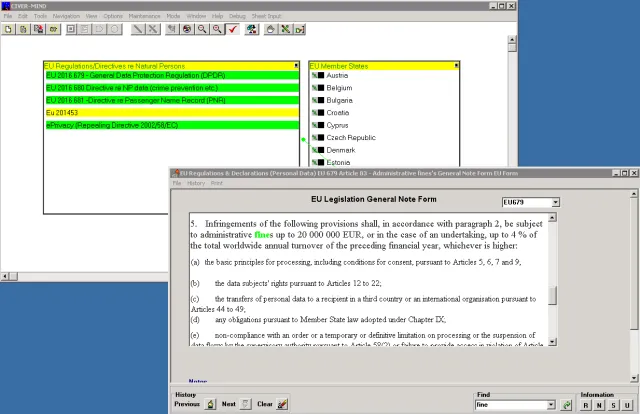Click the U information button
640x414 pixels.
point(627,405)
